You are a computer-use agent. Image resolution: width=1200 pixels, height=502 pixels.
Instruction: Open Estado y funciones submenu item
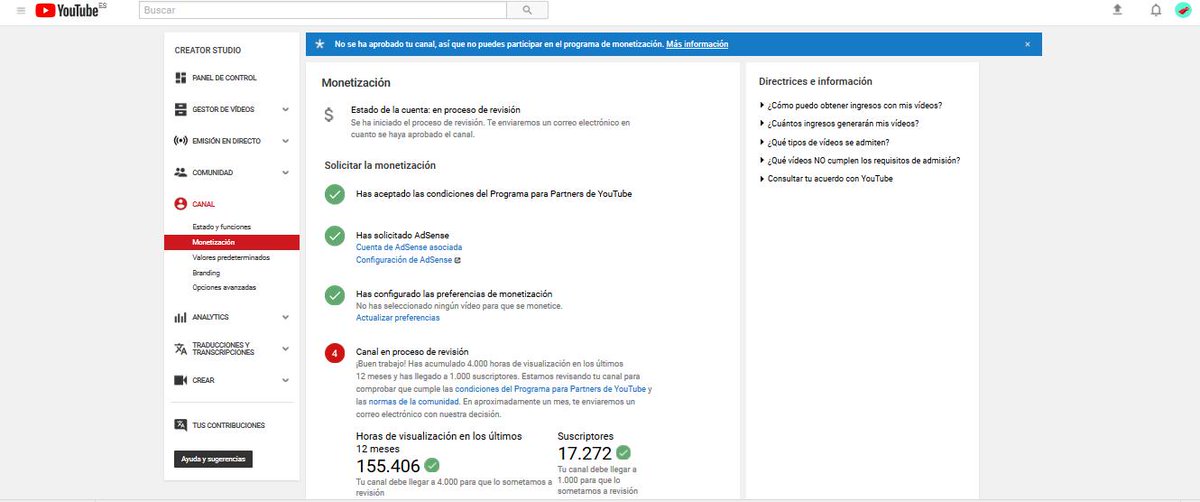pyautogui.click(x=221, y=227)
